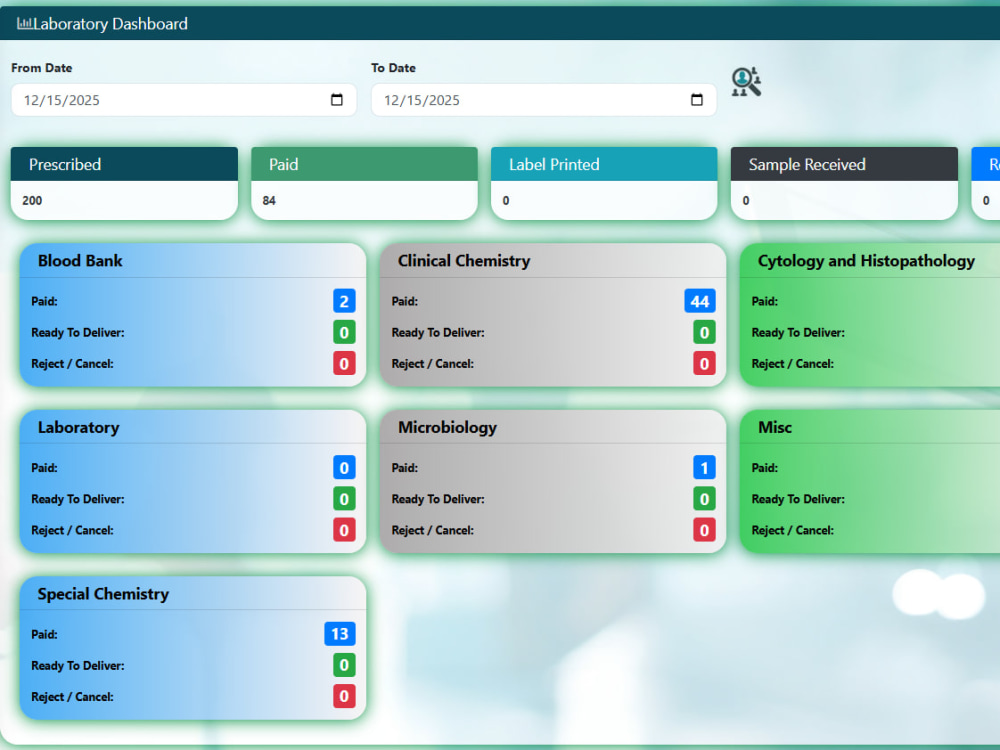Click Laboratory card Paid count badge
This screenshot has width=1000, height=750.
344,467
